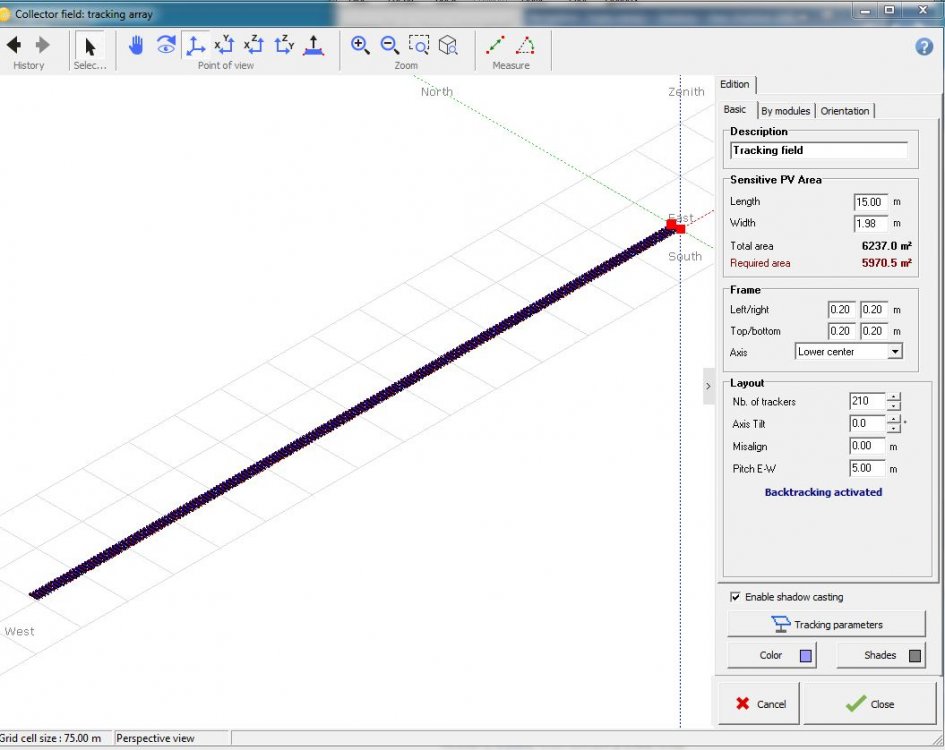The width and height of the screenshot is (945, 750).
Task: Select the measure distance tool
Action: [x=495, y=45]
